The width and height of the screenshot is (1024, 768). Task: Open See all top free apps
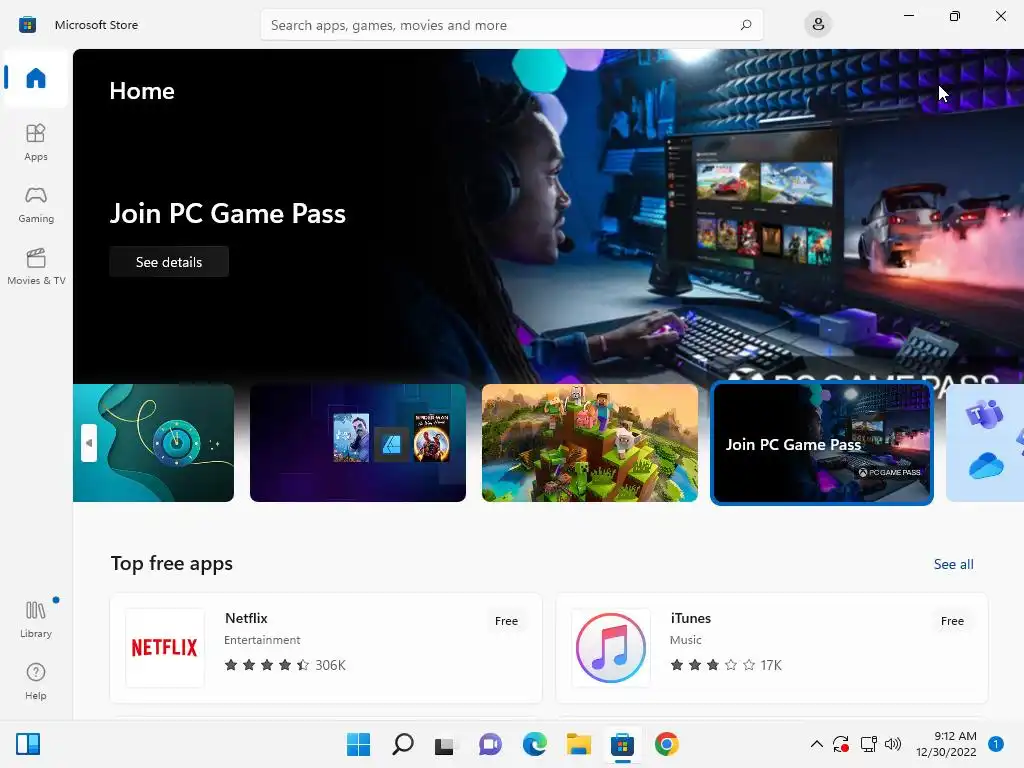point(953,564)
